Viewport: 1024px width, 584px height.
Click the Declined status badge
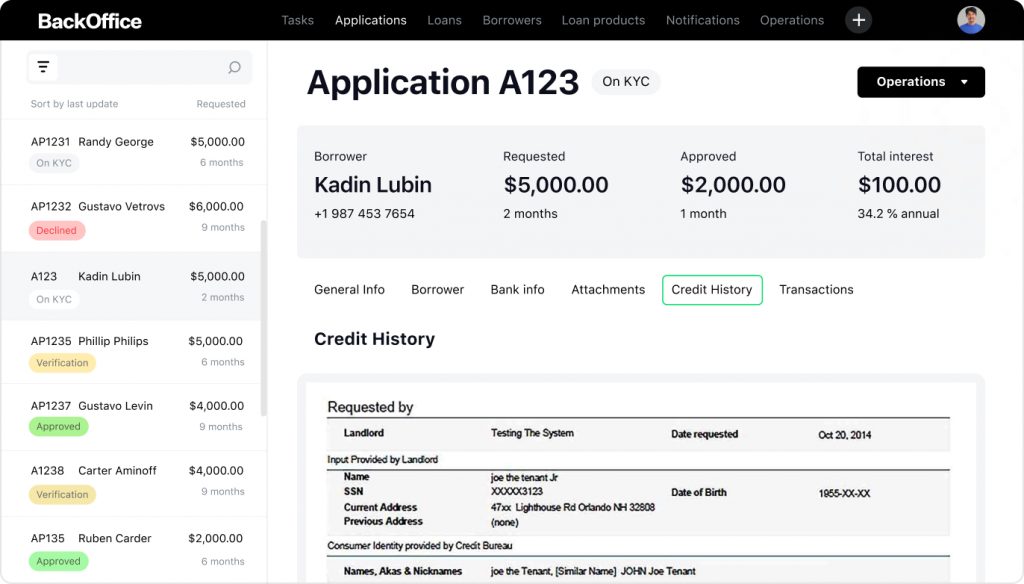pos(56,231)
